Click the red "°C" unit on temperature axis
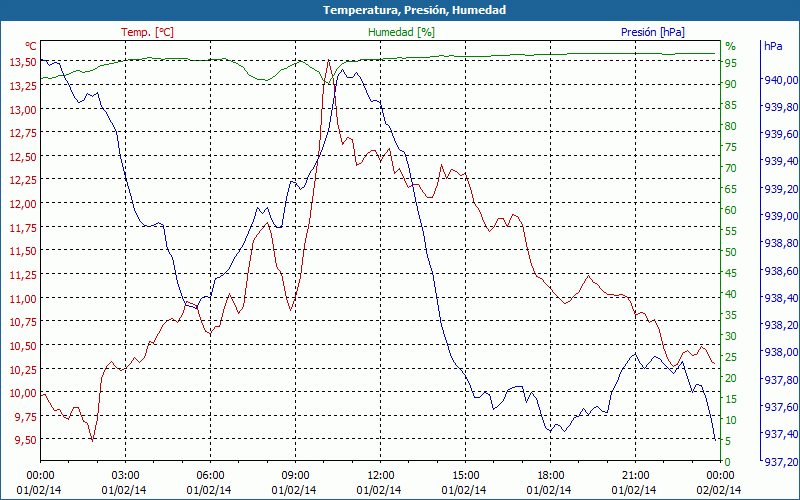 tap(31, 46)
